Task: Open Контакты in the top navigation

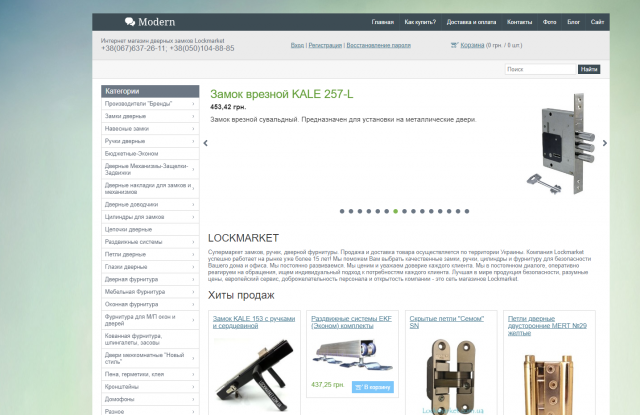Action: point(519,22)
